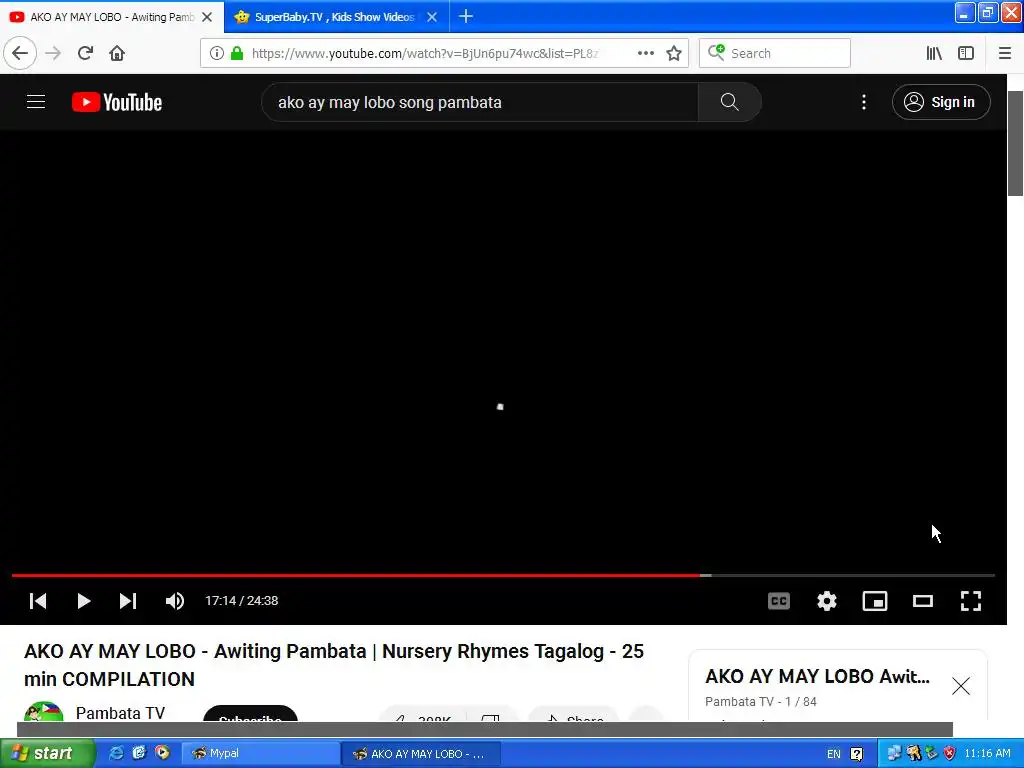Play the paused video
This screenshot has height=768, width=1024.
[83, 601]
